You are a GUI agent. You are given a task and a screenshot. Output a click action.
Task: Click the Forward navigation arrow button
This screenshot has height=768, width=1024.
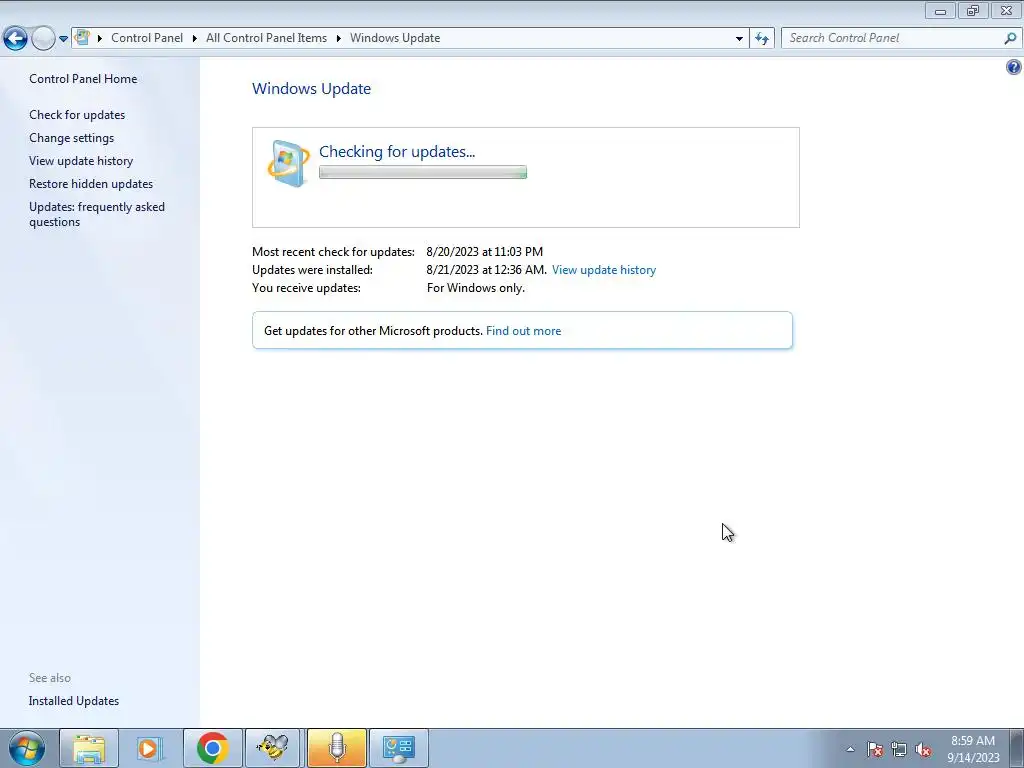[43, 39]
